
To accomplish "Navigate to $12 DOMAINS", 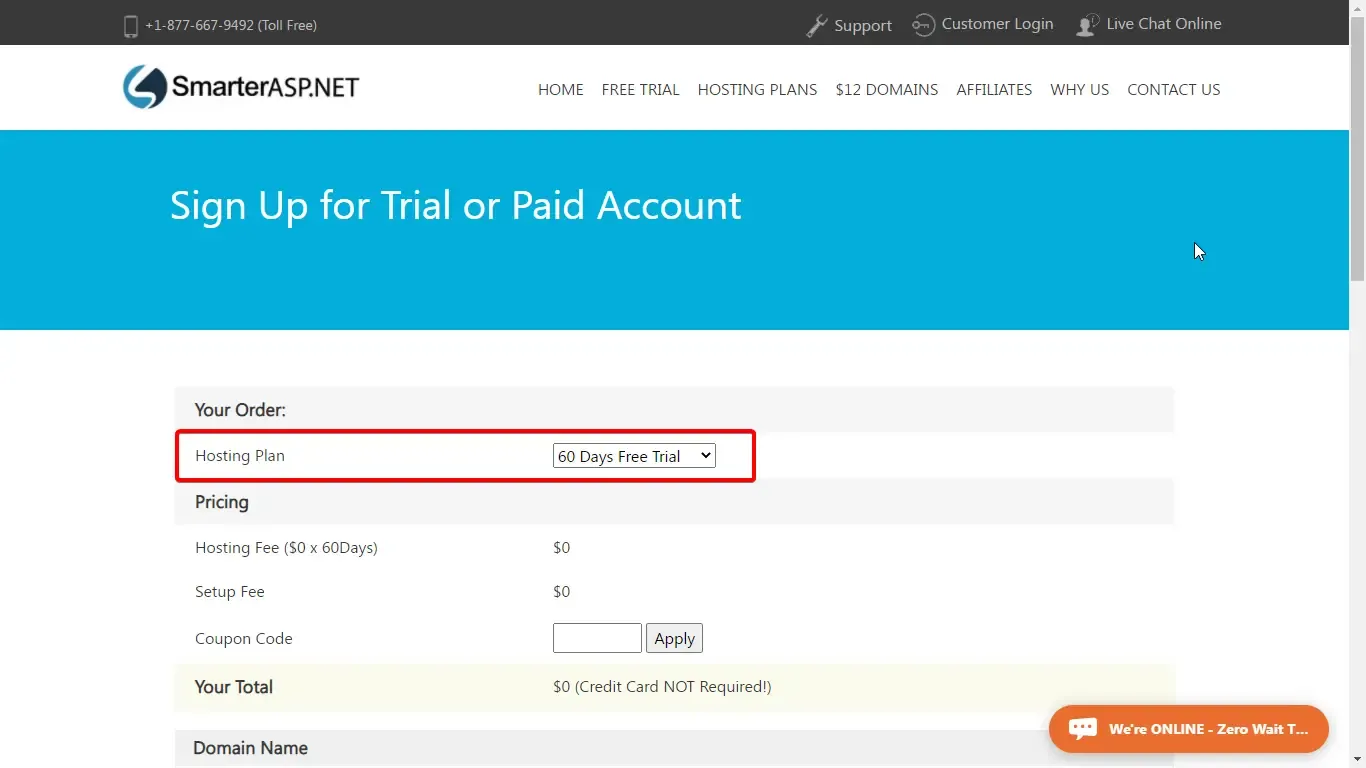I will coord(886,89).
